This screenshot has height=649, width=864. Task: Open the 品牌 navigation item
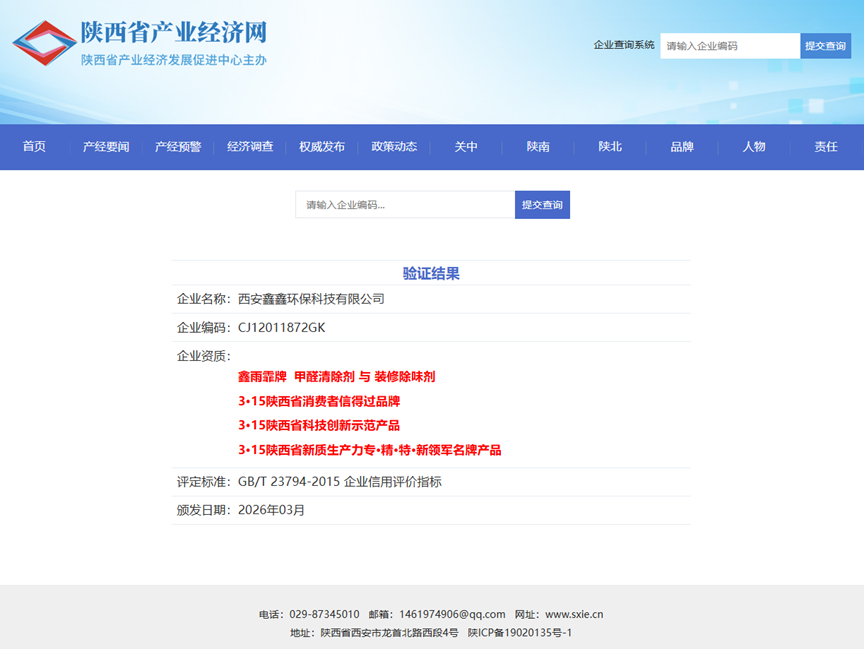[682, 147]
